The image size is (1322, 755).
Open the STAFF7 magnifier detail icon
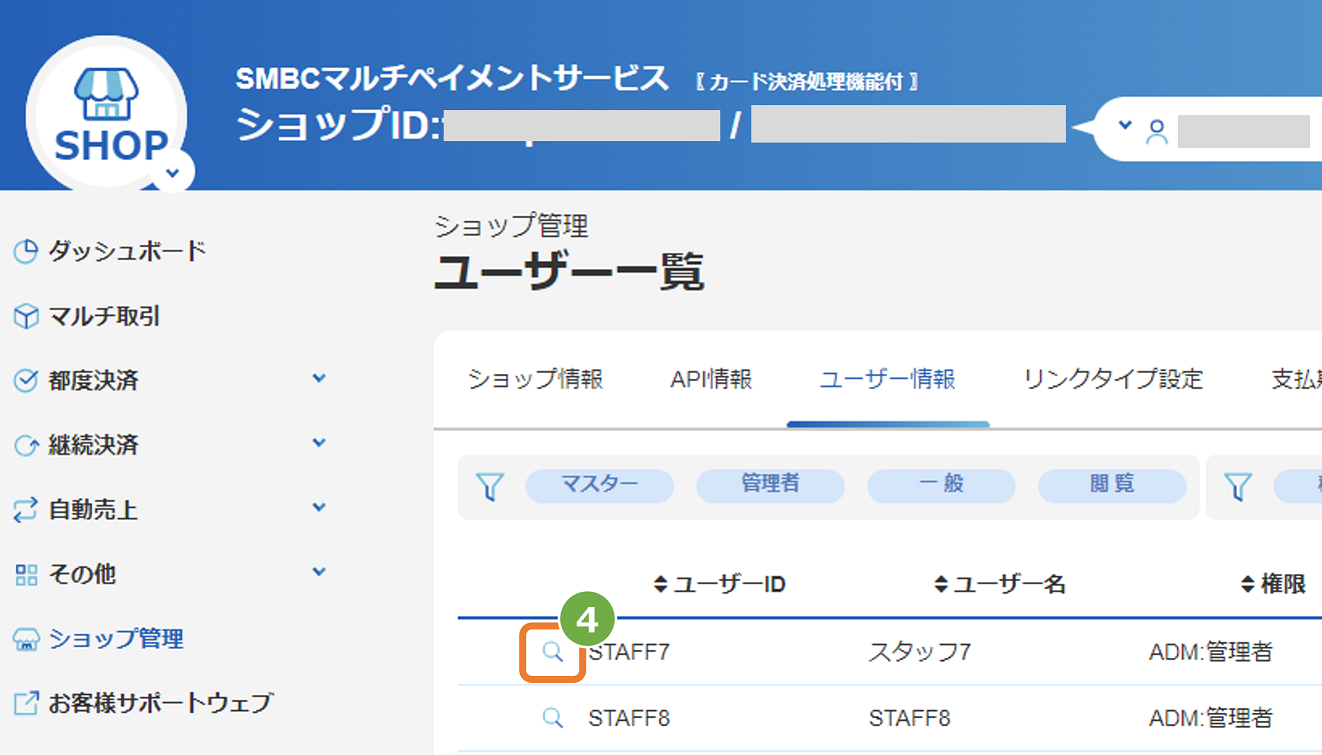click(552, 653)
